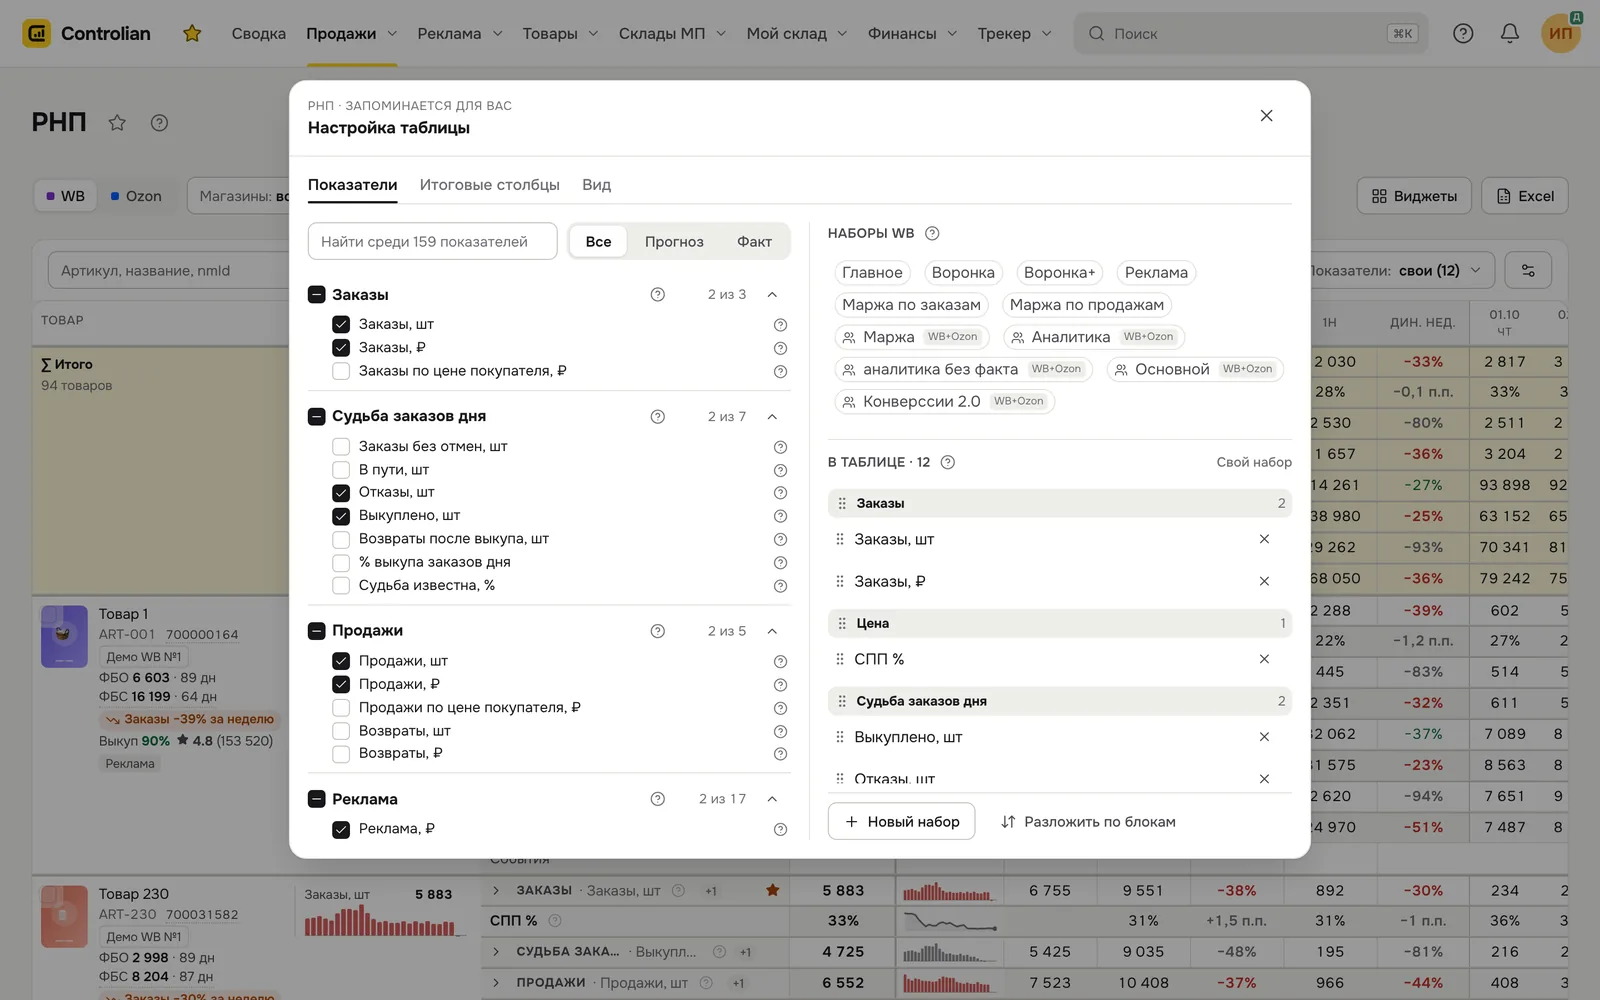Check В пути, шт indicator
Image resolution: width=1600 pixels, height=1000 pixels.
(x=341, y=469)
